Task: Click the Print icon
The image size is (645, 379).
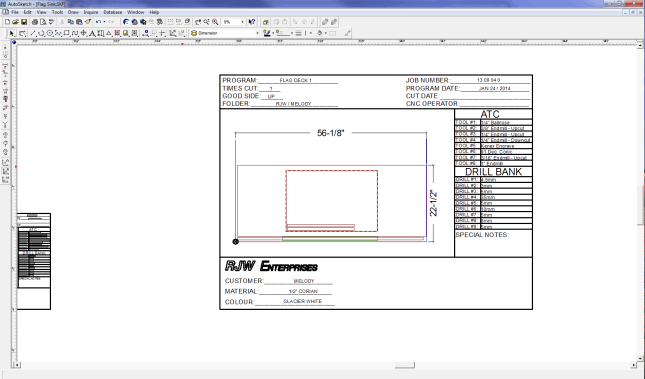Action: click(35, 22)
